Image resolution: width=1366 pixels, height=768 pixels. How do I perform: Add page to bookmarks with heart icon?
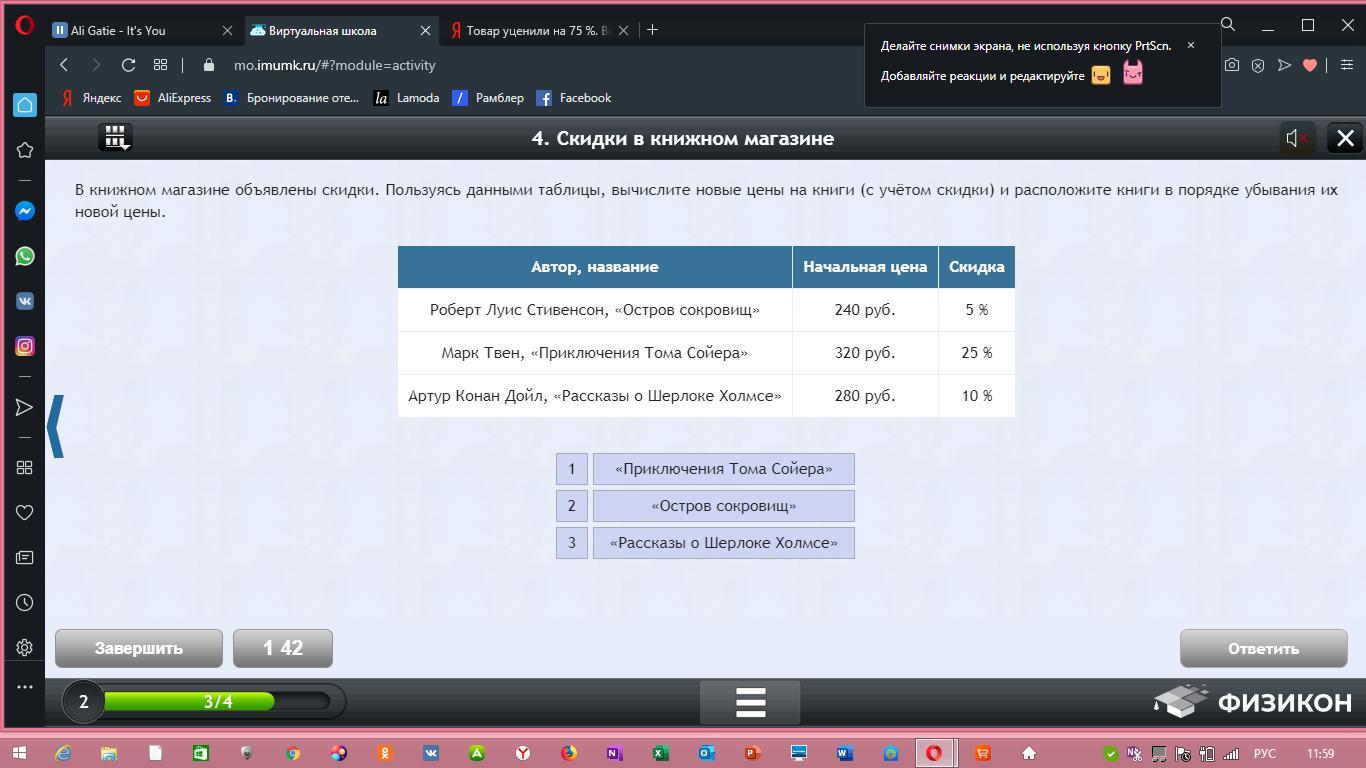[x=1310, y=65]
